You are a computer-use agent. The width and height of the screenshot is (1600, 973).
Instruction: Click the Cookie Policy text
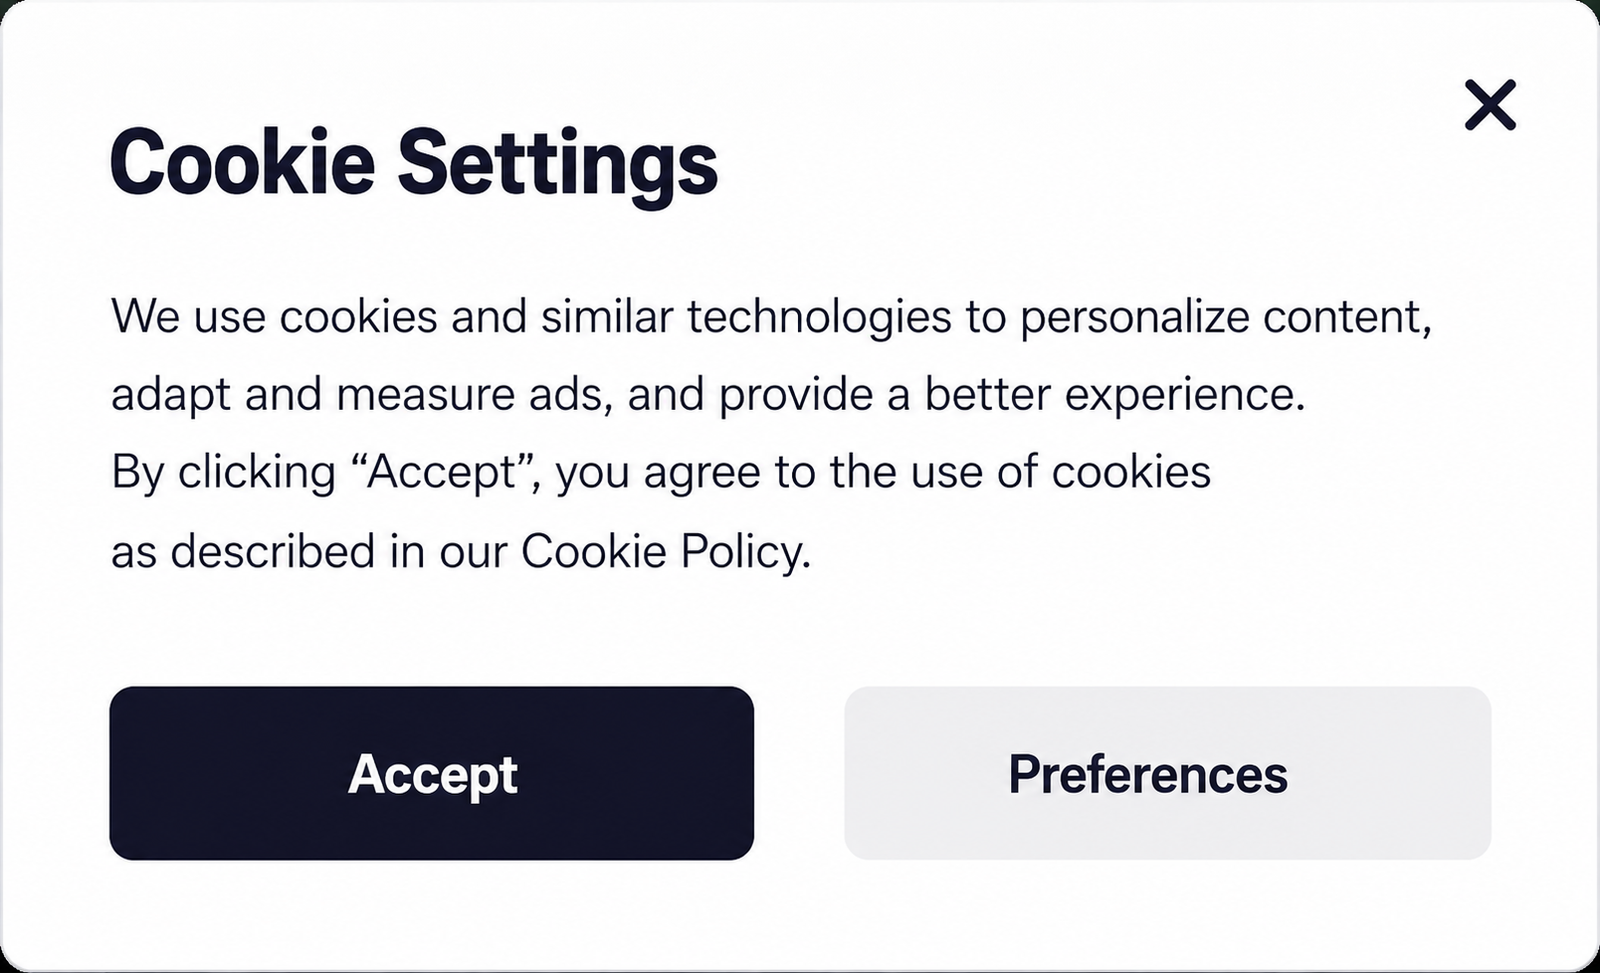665,551
